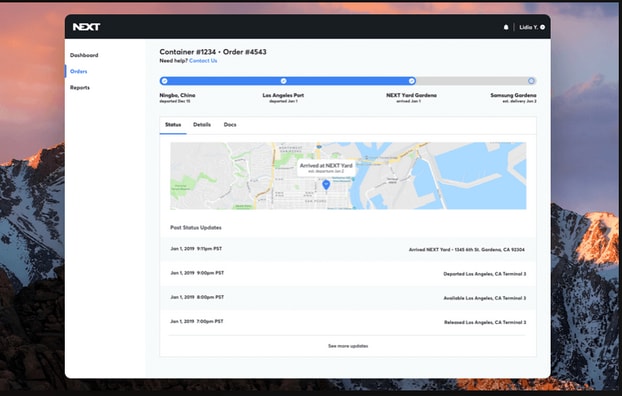622x396 pixels.
Task: Click Arrived NEXT Yard address text
Action: 467,250
